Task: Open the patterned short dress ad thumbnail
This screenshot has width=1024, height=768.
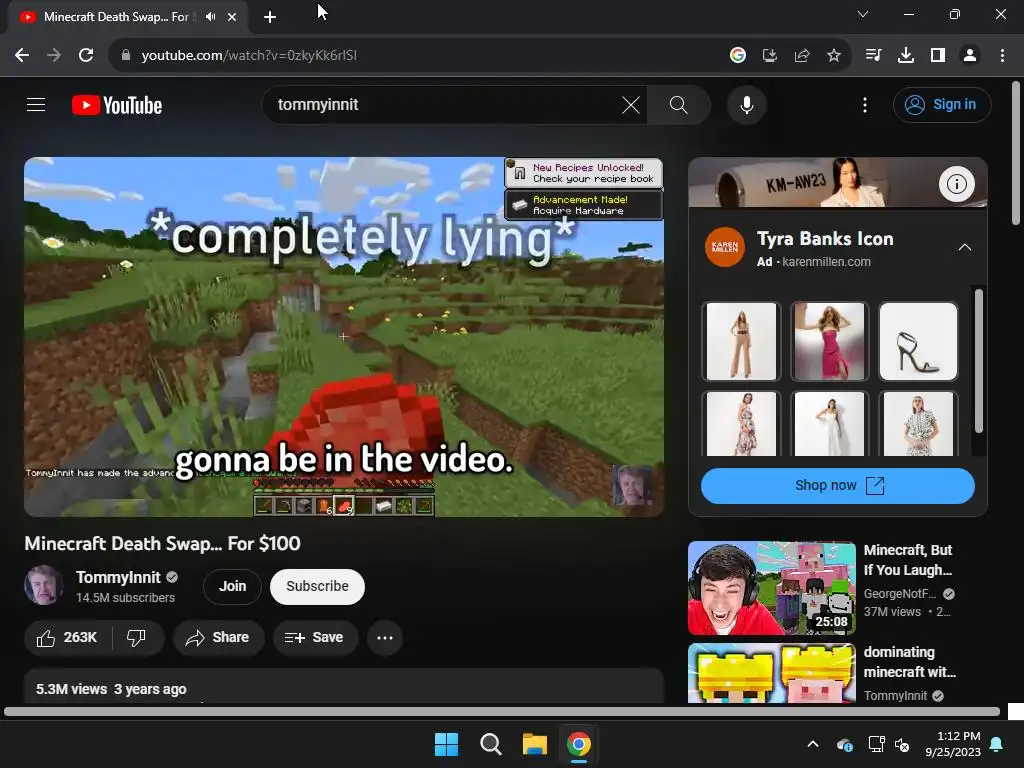Action: [x=918, y=424]
